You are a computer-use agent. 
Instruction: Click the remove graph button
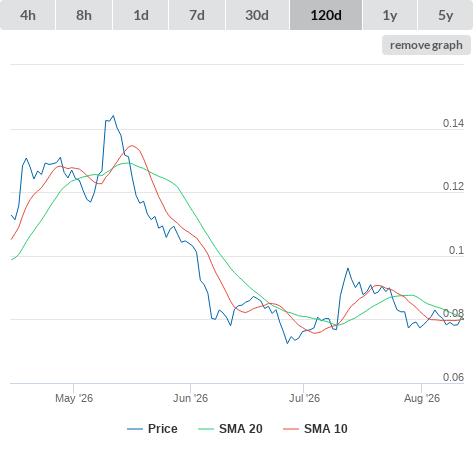pos(426,45)
